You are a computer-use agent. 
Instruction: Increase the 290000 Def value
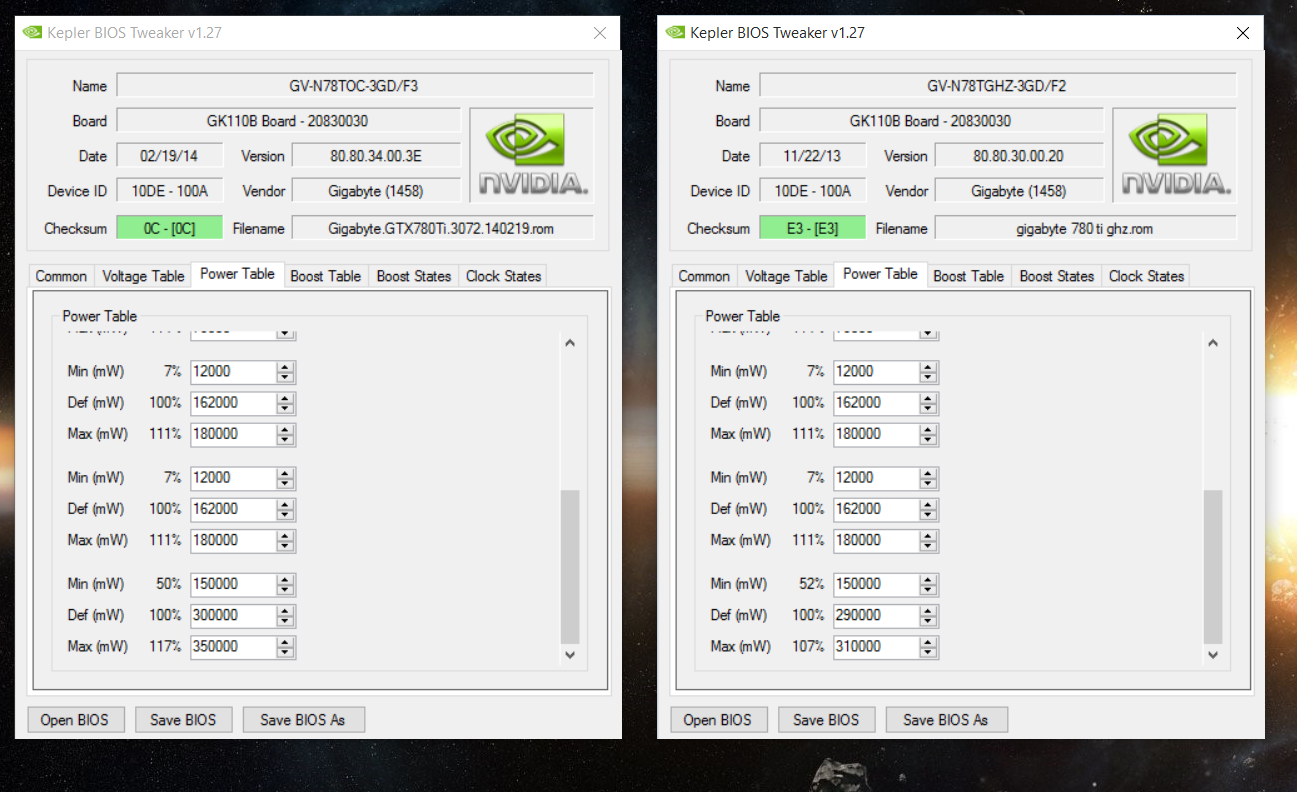928,610
